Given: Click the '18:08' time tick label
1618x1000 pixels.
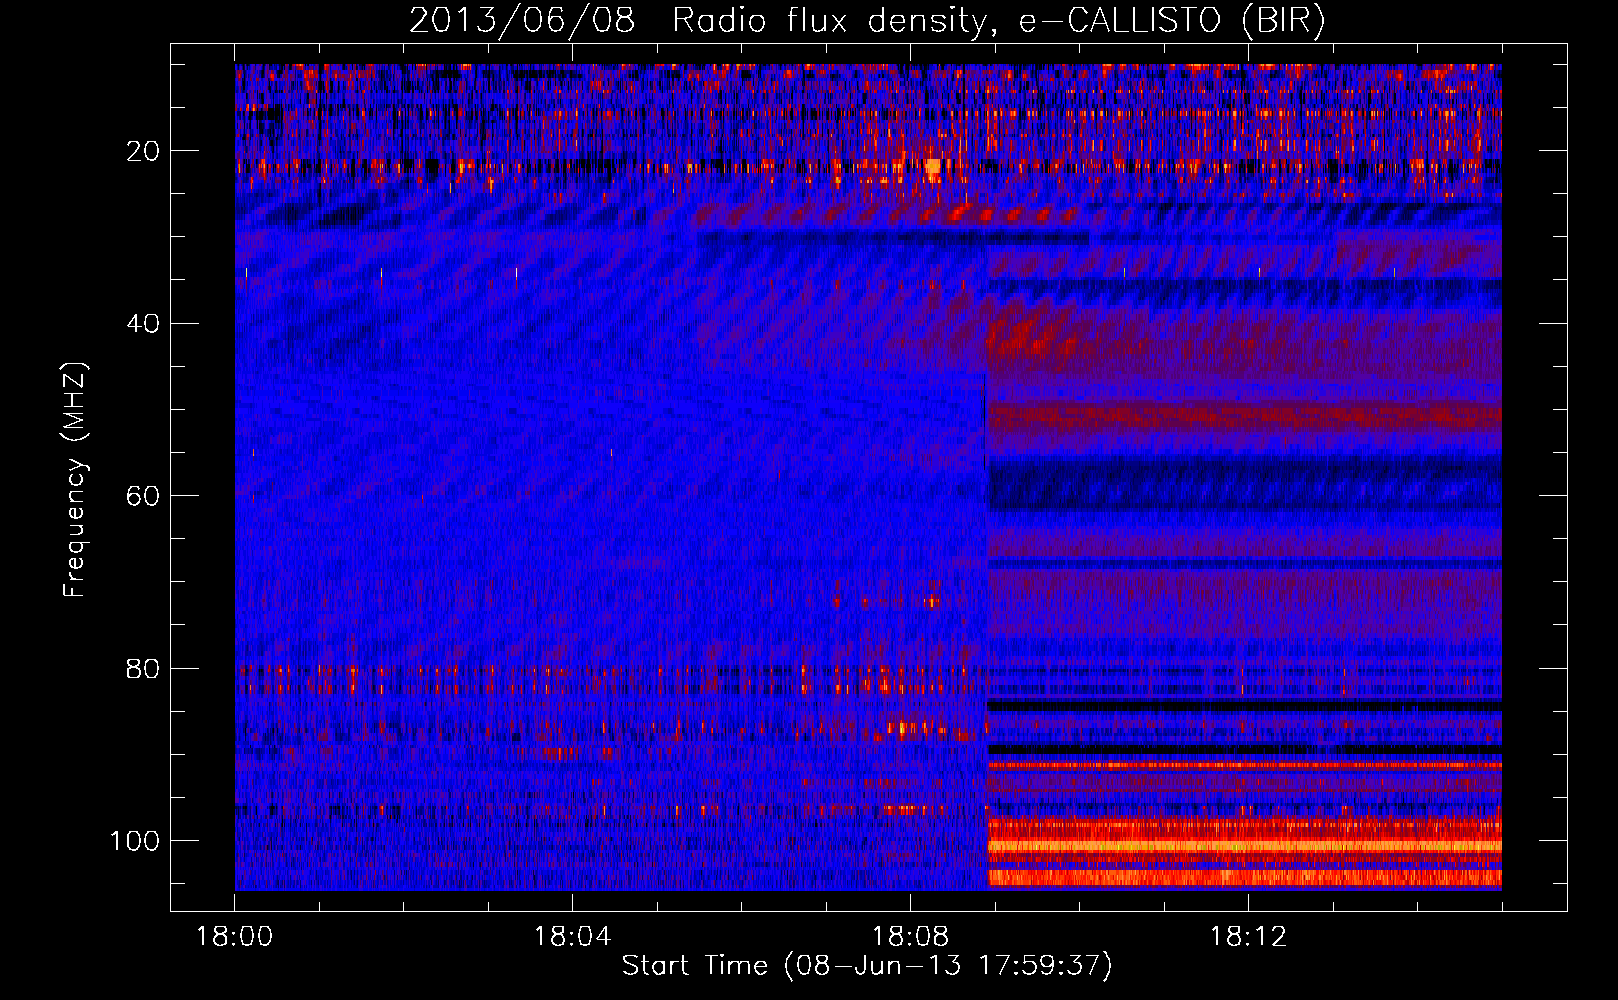Looking at the screenshot, I should pyautogui.click(x=910, y=937).
